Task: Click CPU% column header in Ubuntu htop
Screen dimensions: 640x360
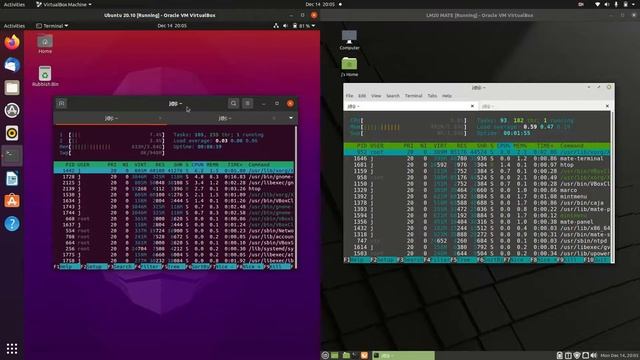Action: [198, 164]
